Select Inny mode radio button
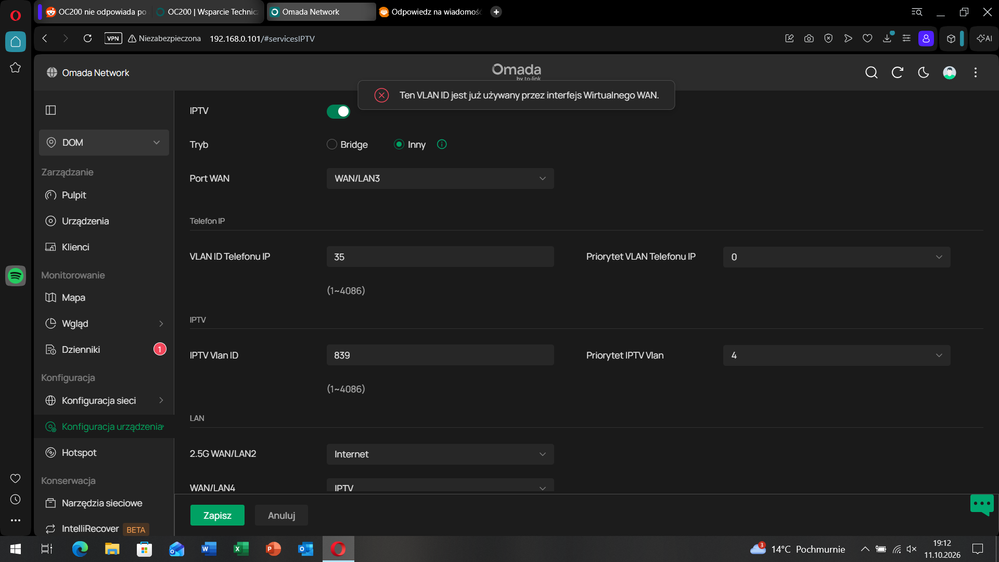This screenshot has width=999, height=562. [x=399, y=145]
